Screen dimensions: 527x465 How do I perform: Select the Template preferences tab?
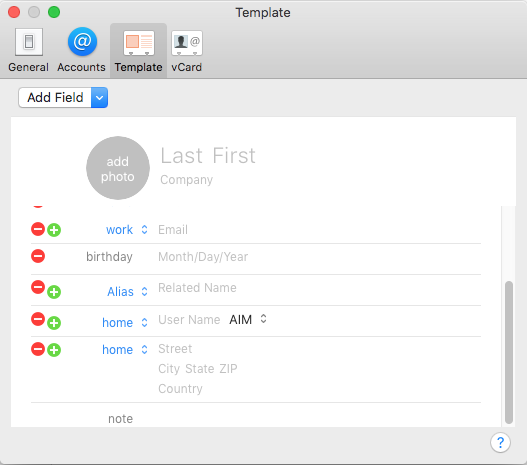tap(138, 50)
